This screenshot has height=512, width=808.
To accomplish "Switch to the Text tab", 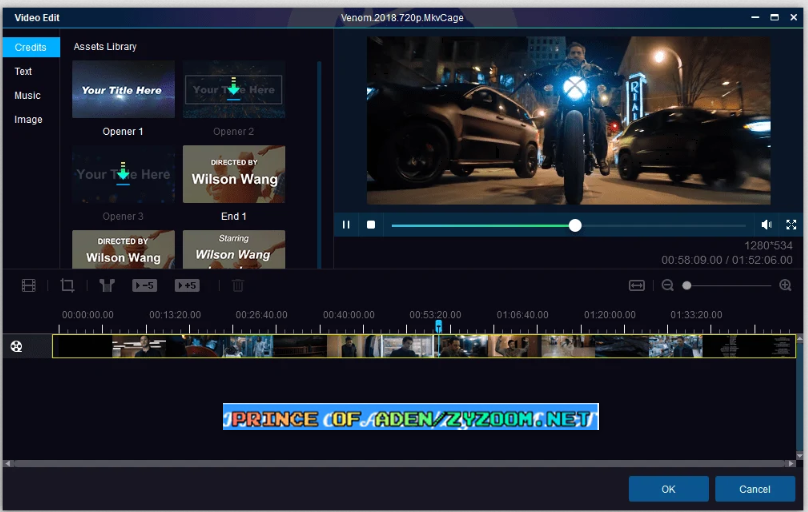I will tap(23, 72).
